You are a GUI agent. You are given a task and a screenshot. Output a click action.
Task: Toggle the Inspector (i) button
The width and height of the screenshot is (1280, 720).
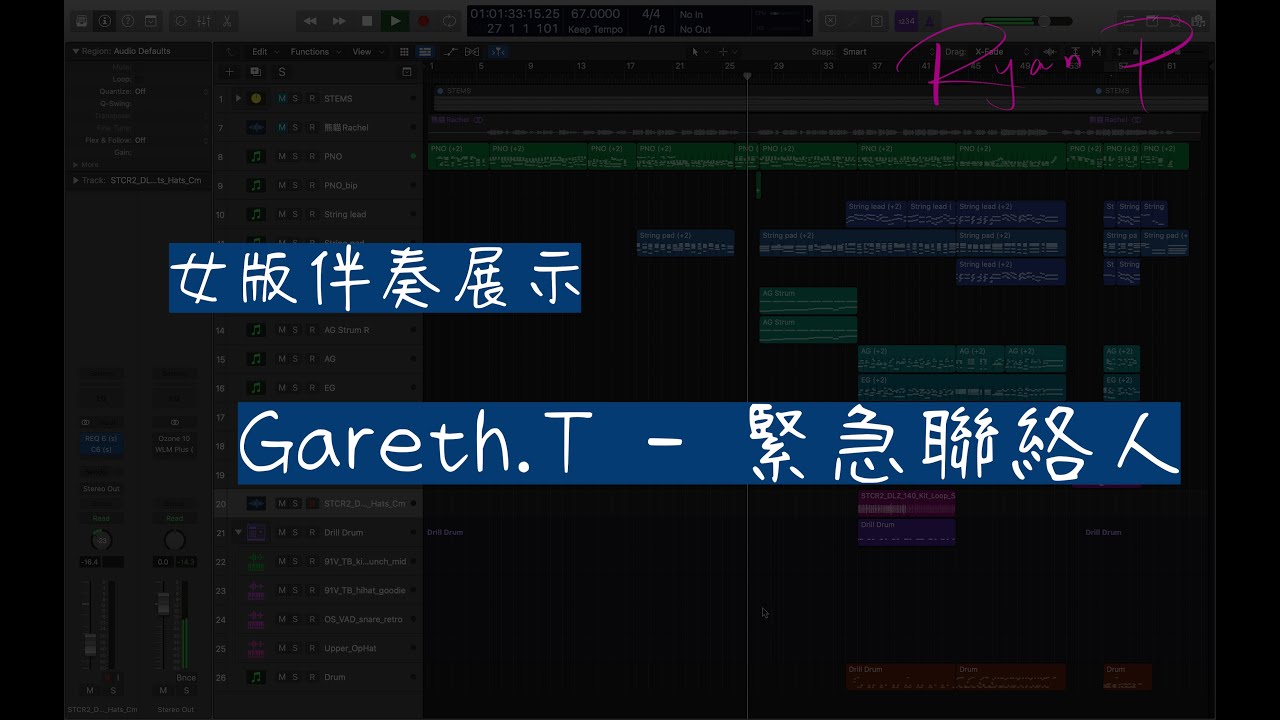(104, 21)
